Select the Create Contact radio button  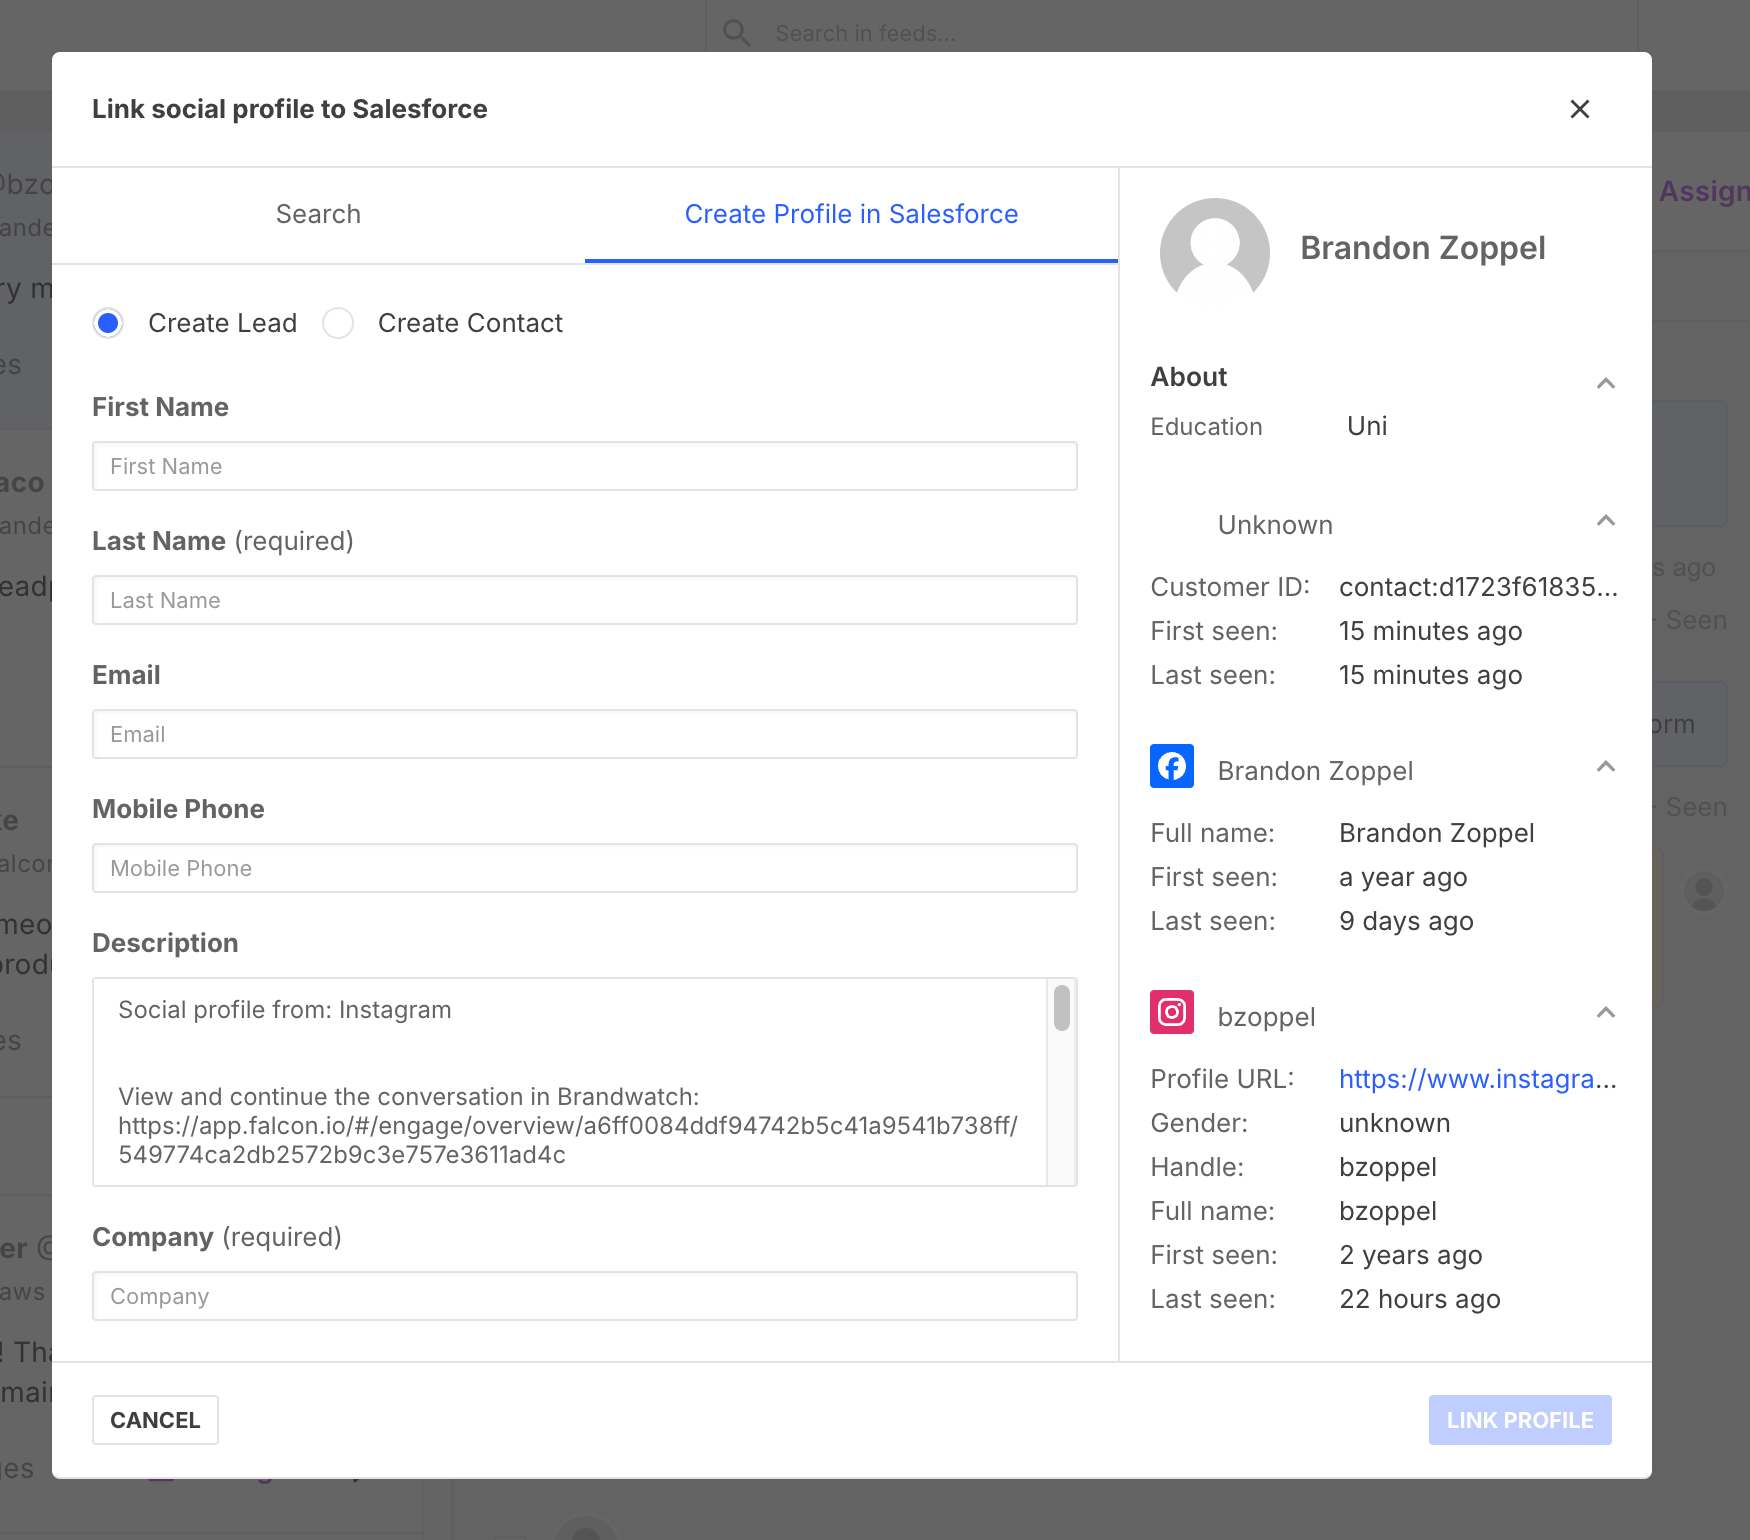[338, 323]
